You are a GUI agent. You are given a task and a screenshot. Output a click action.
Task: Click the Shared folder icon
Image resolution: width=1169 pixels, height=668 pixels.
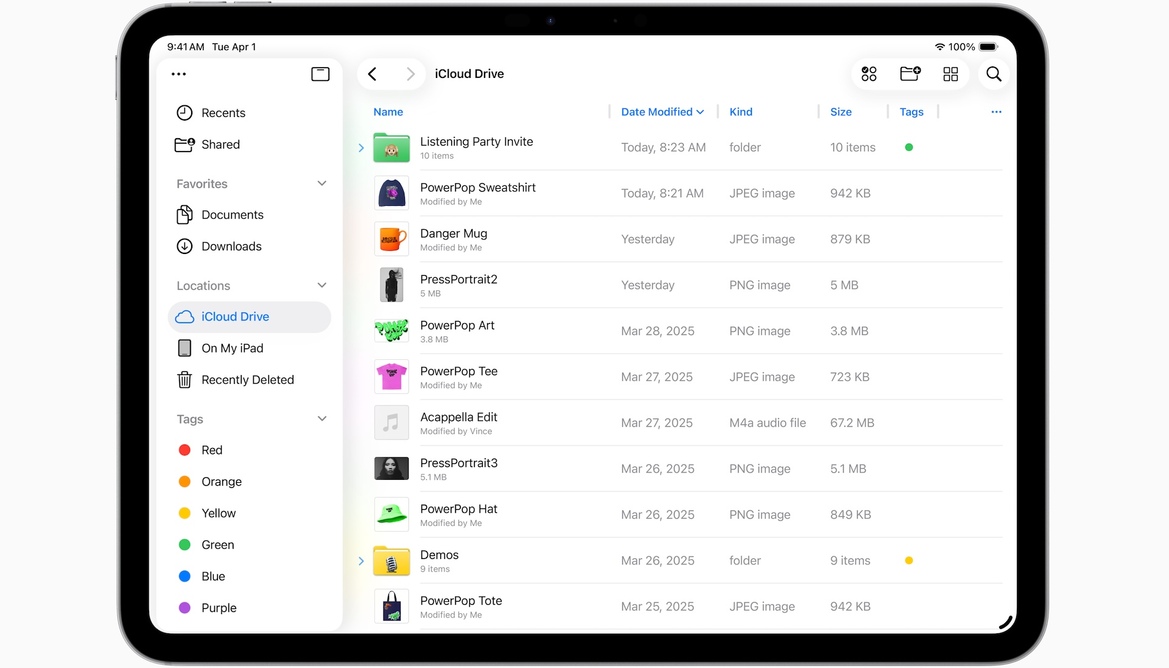point(184,145)
